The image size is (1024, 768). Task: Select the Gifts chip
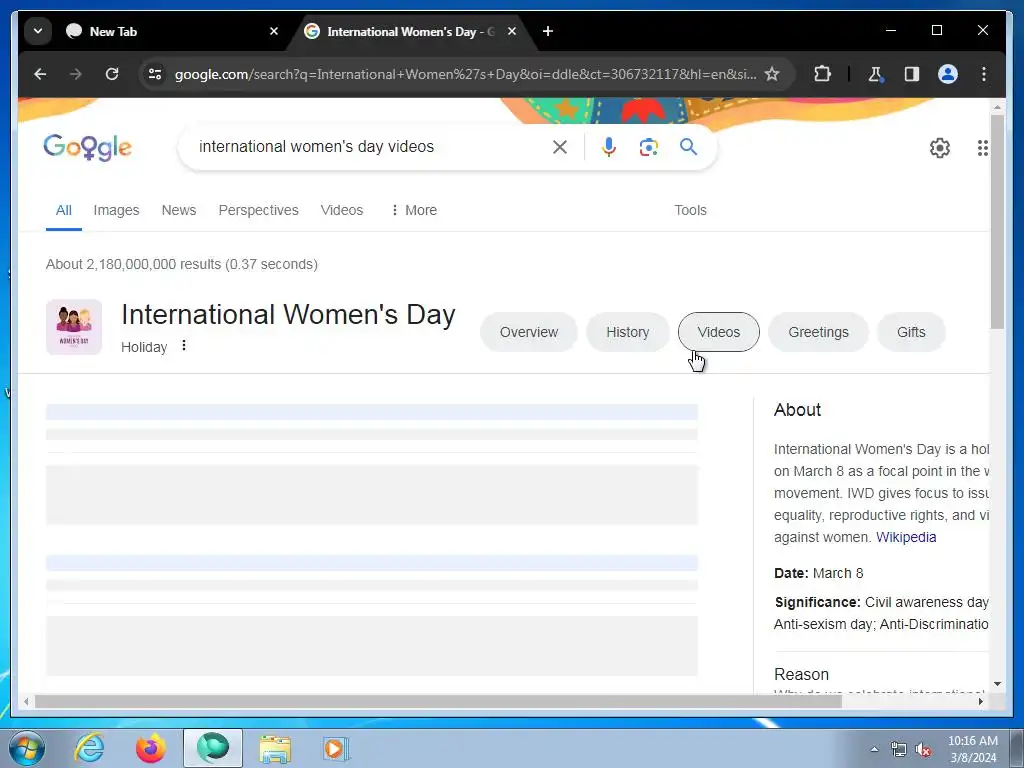click(x=911, y=332)
